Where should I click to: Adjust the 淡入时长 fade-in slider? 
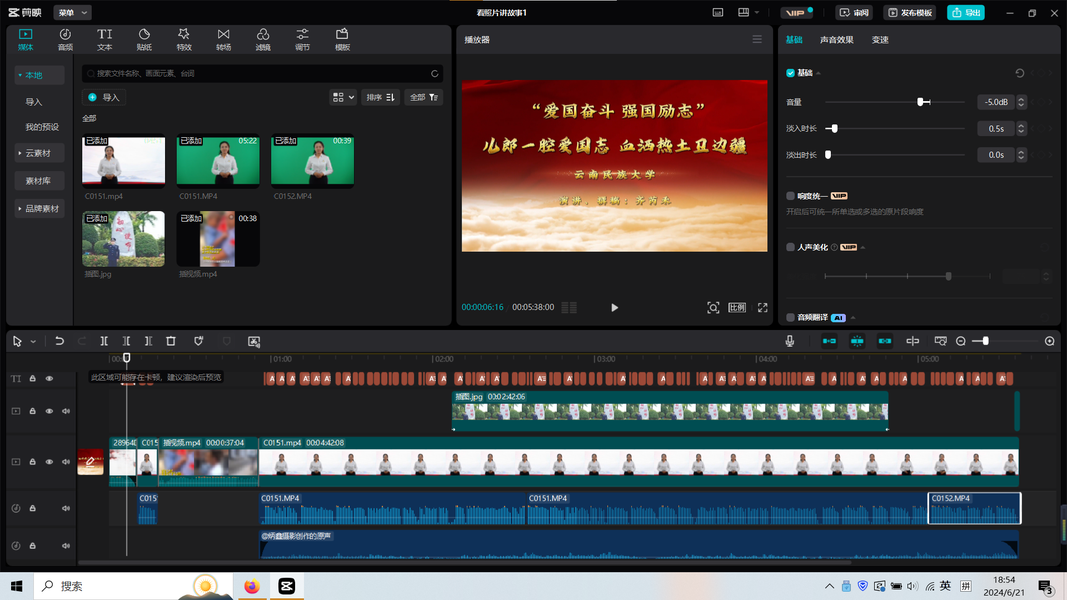(x=895, y=128)
